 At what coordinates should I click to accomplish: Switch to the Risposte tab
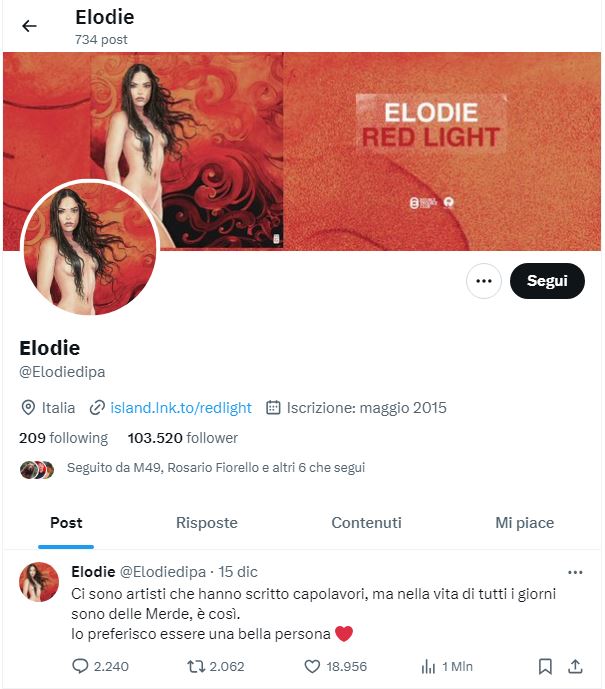(206, 523)
